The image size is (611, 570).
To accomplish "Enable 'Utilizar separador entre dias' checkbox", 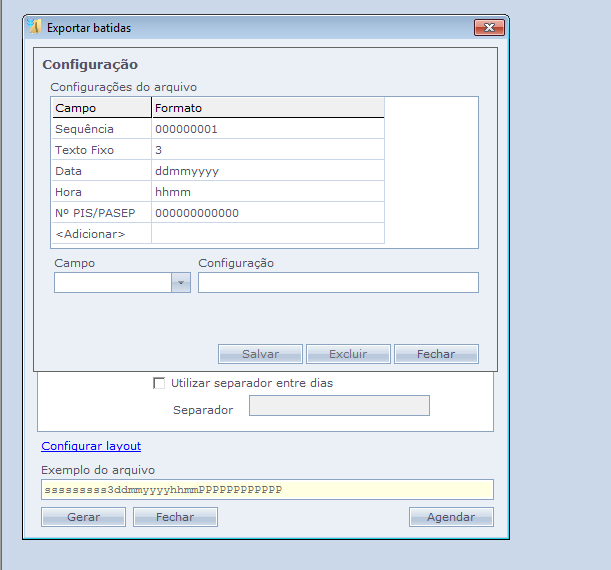I will pos(158,382).
